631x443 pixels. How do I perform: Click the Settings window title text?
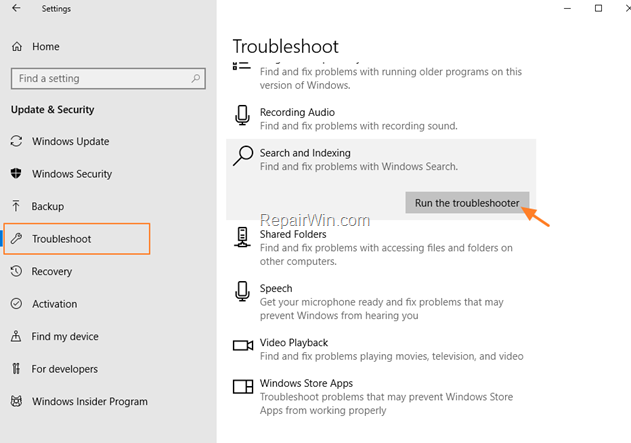[x=56, y=8]
